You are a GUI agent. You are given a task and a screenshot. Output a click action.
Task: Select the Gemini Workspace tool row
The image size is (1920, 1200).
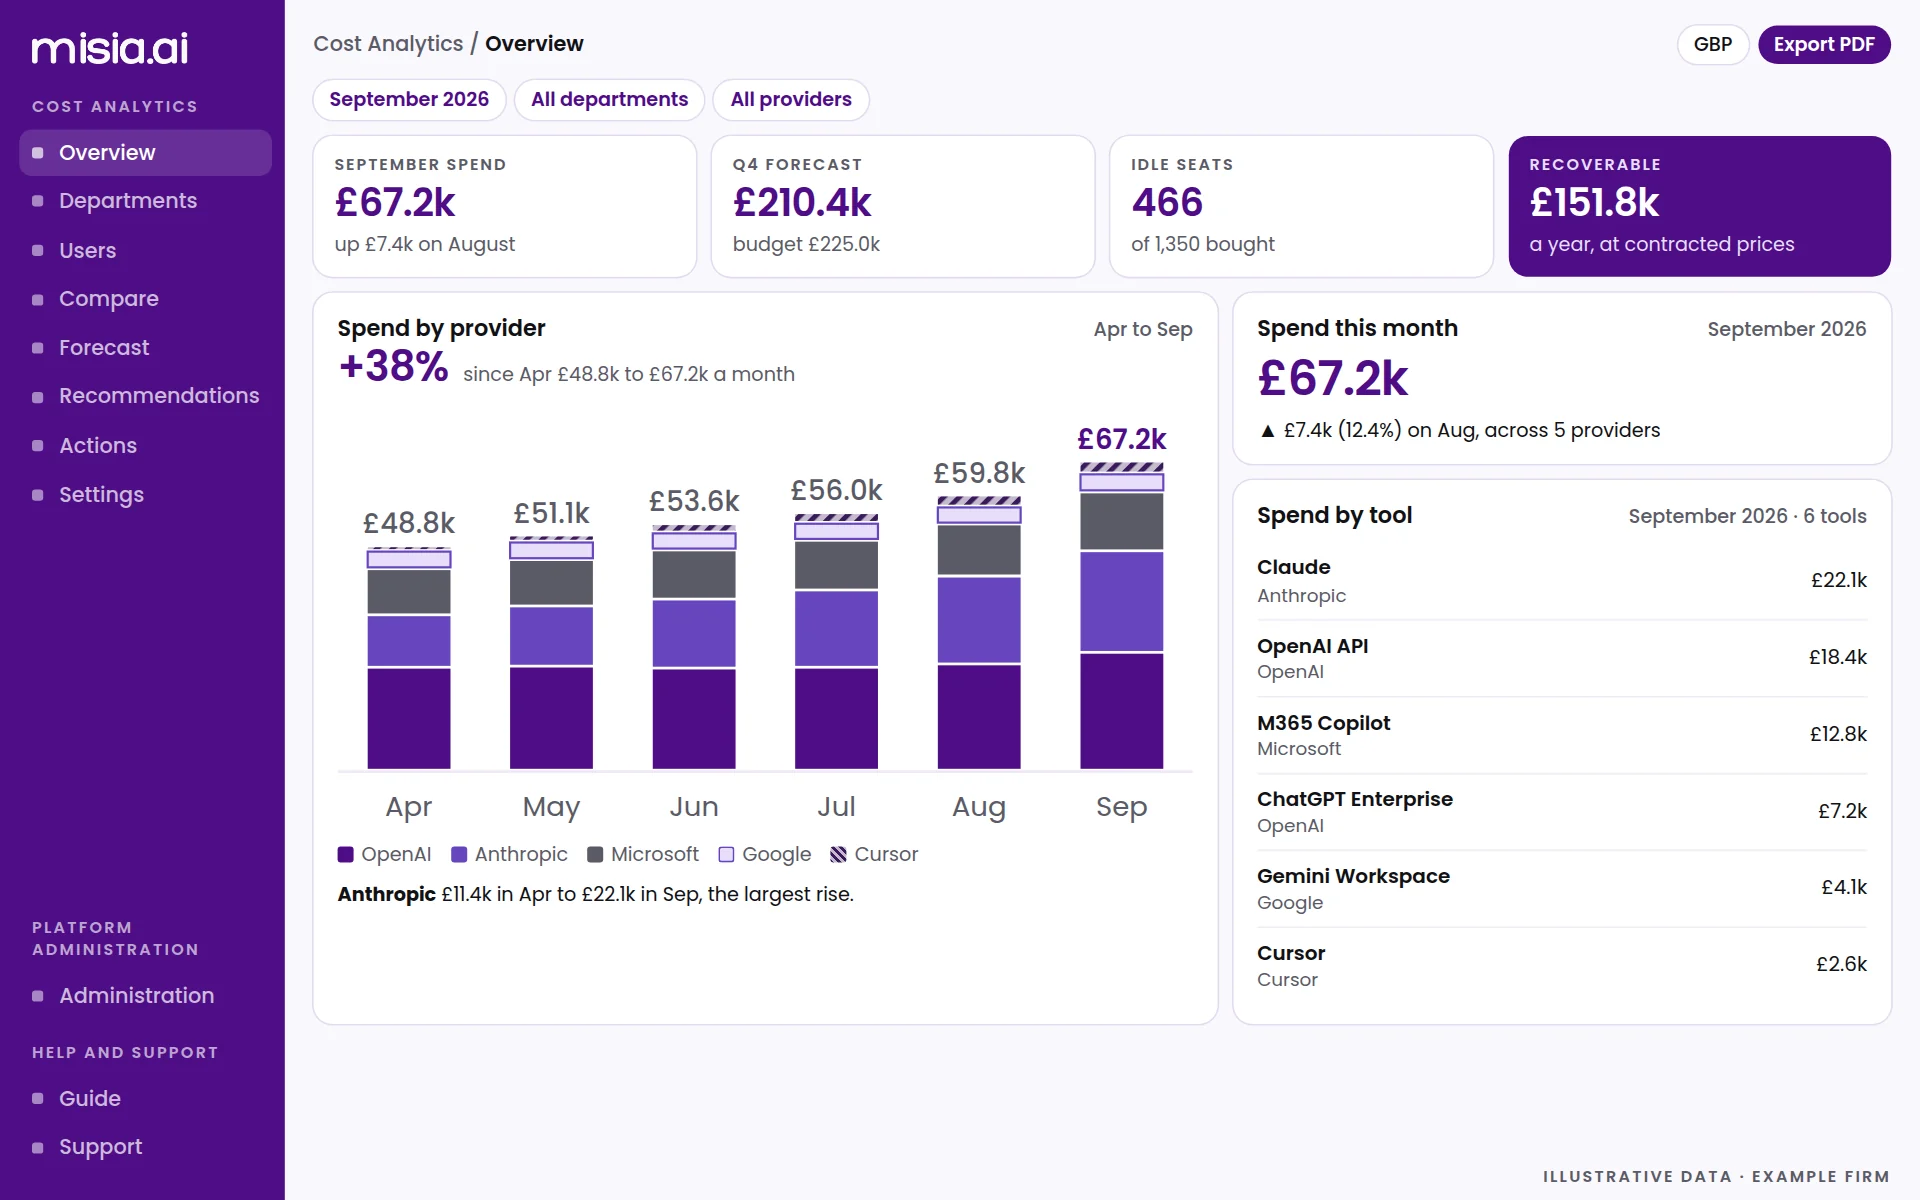coord(1562,888)
